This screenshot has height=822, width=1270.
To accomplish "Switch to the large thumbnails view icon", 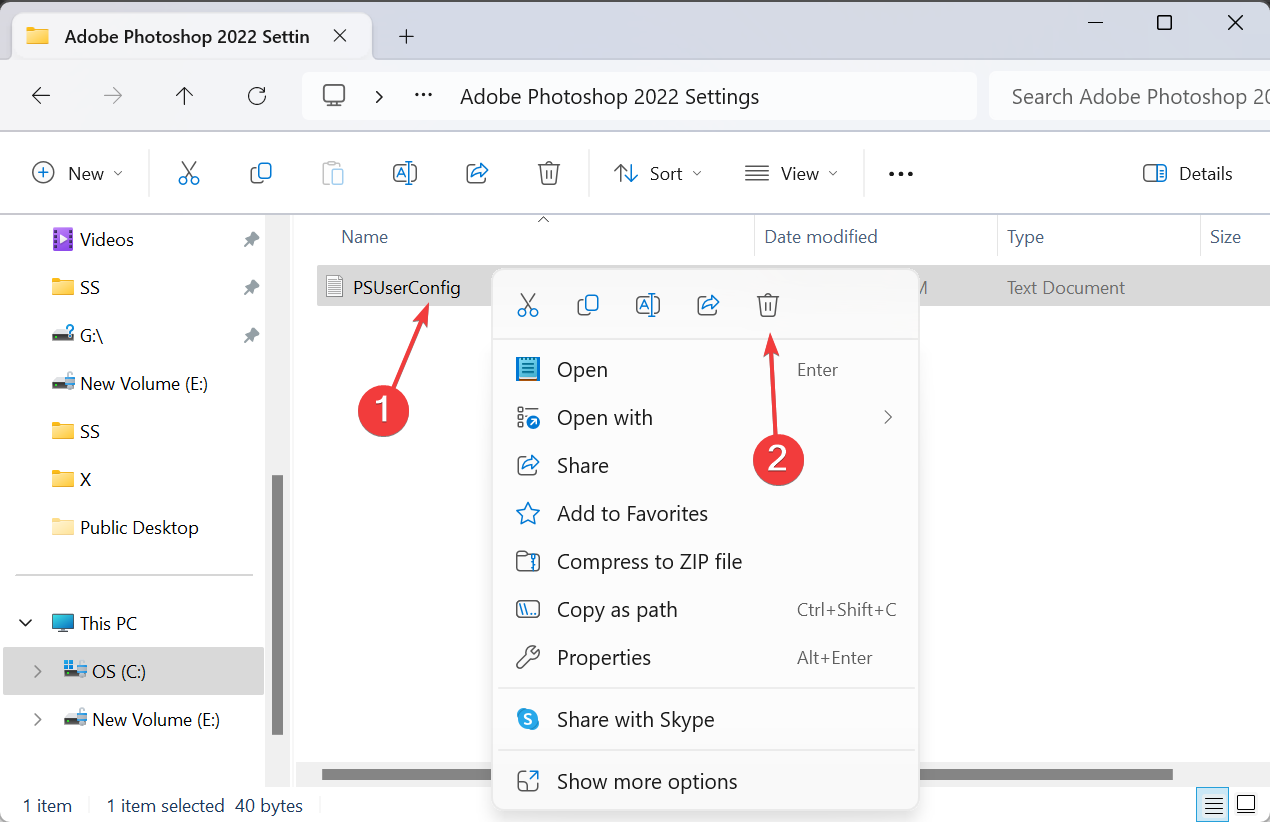I will [x=1246, y=804].
